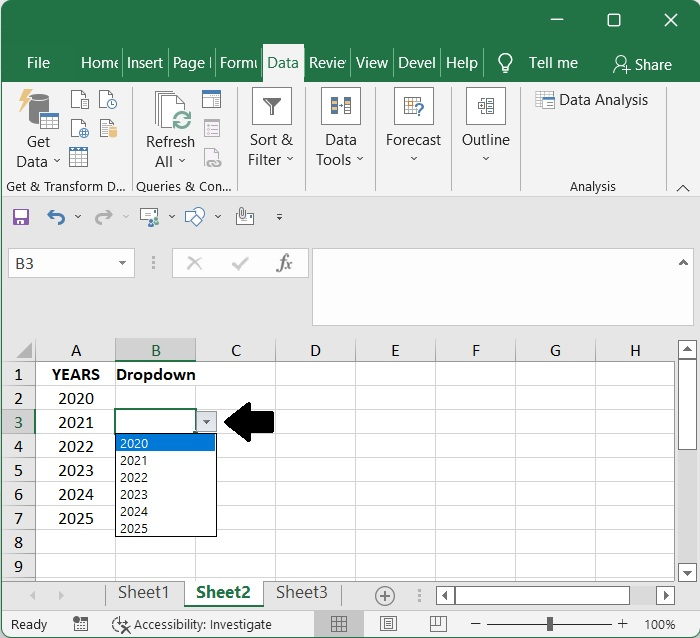Click the Data Tools icon

(341, 106)
